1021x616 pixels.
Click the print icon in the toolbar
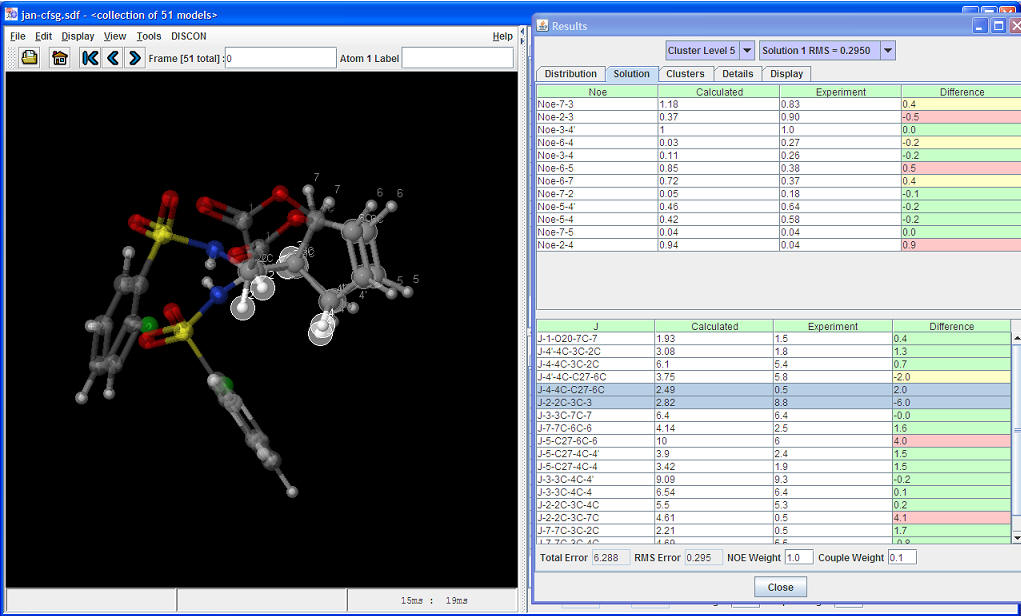click(x=30, y=58)
